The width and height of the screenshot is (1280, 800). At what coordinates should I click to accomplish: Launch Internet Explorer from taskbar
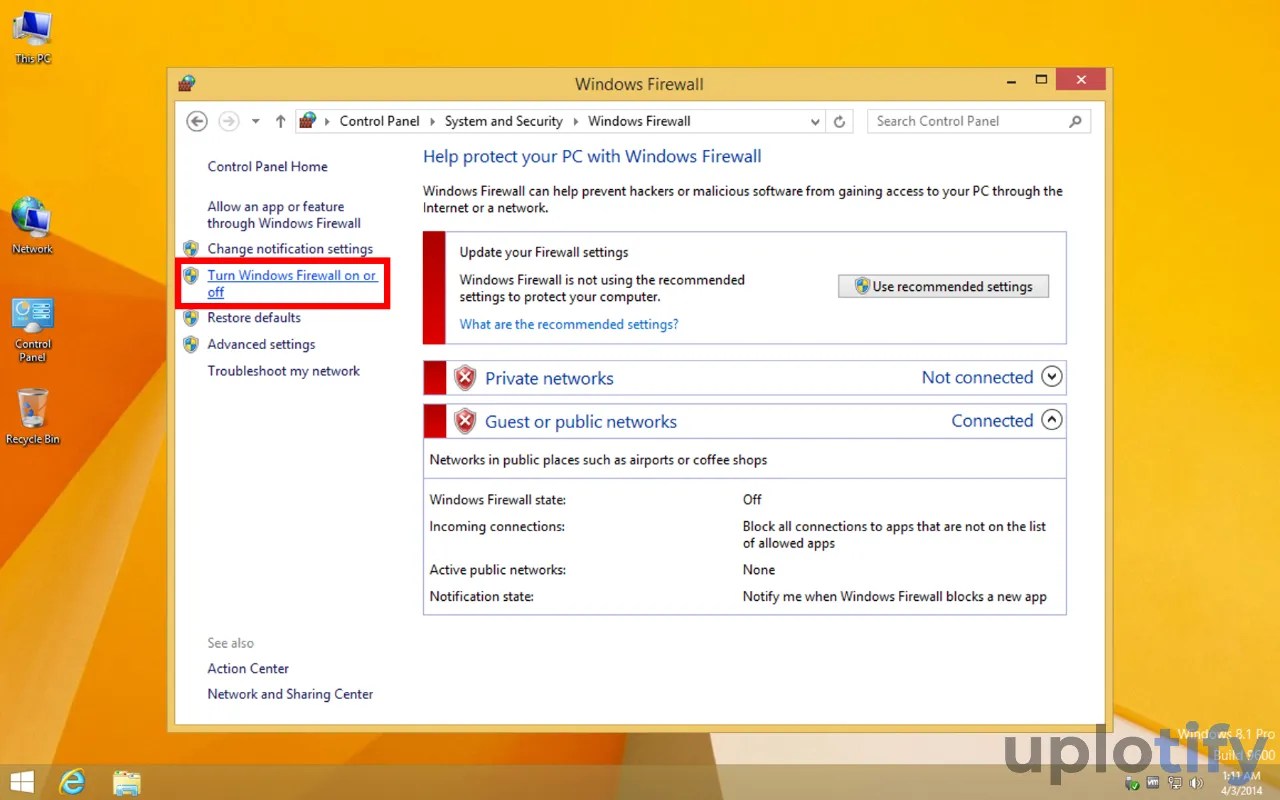coord(72,781)
